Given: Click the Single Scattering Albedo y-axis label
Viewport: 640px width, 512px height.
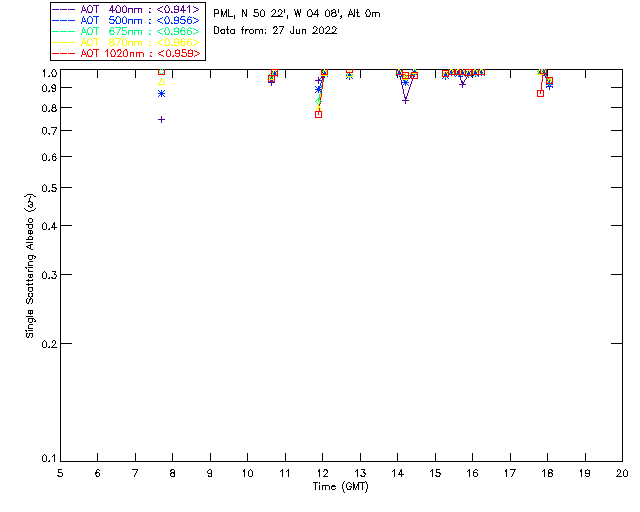Looking at the screenshot, I should coord(30,266).
